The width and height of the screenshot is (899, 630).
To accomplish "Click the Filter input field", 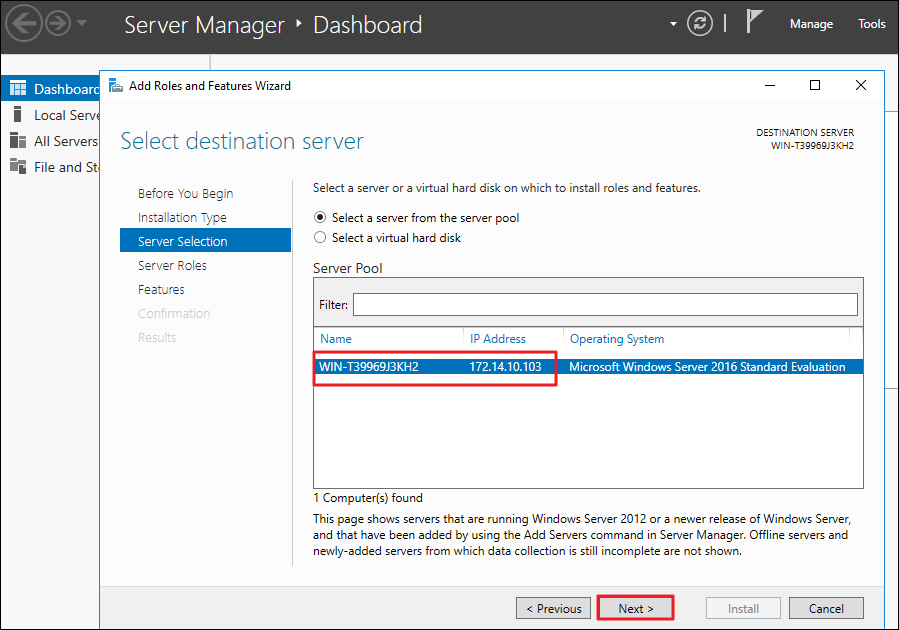I will tap(605, 304).
